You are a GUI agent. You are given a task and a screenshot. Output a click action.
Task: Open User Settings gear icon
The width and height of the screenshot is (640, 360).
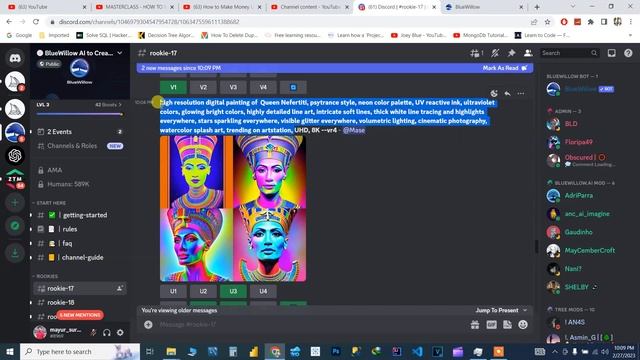pos(120,333)
